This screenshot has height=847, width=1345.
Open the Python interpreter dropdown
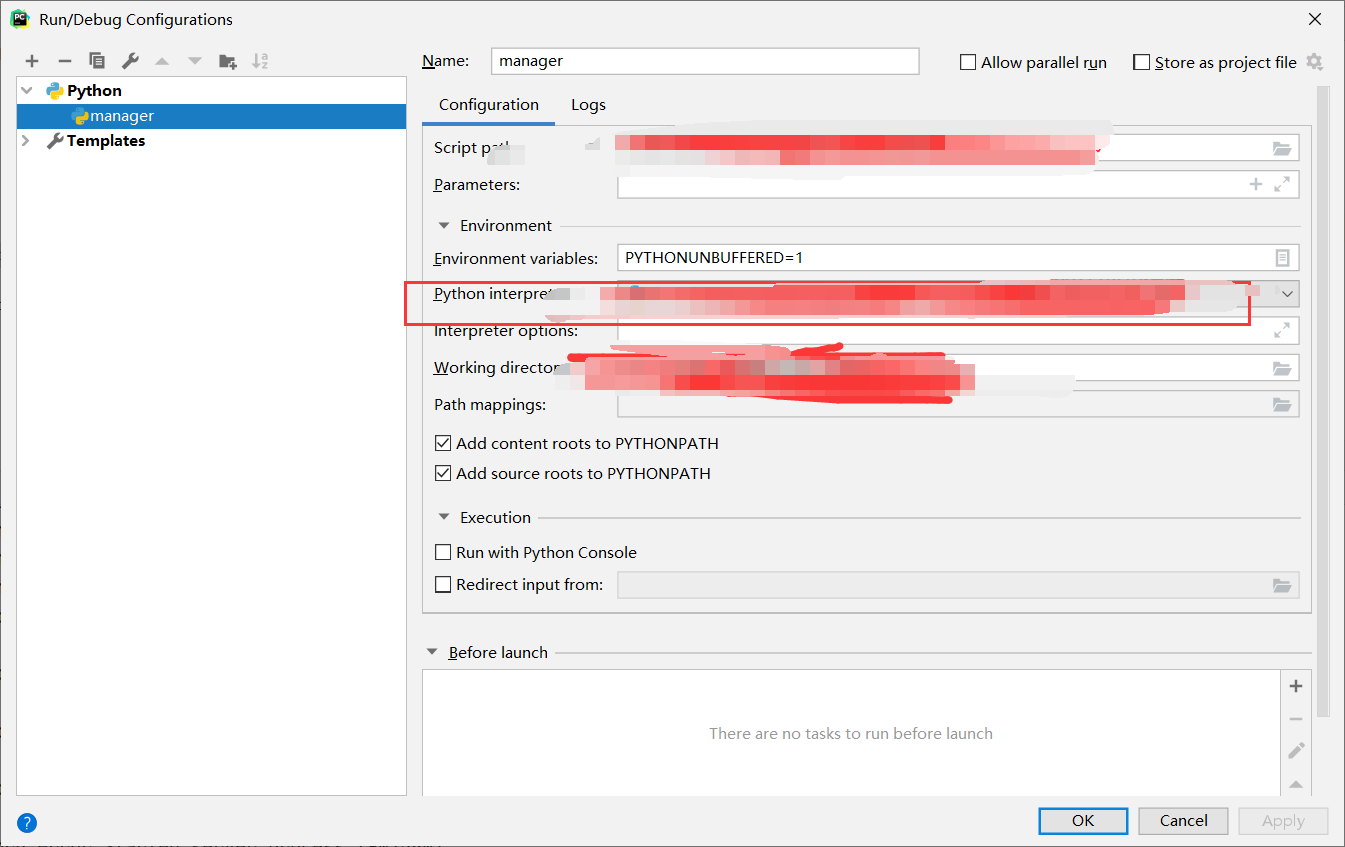click(1287, 294)
